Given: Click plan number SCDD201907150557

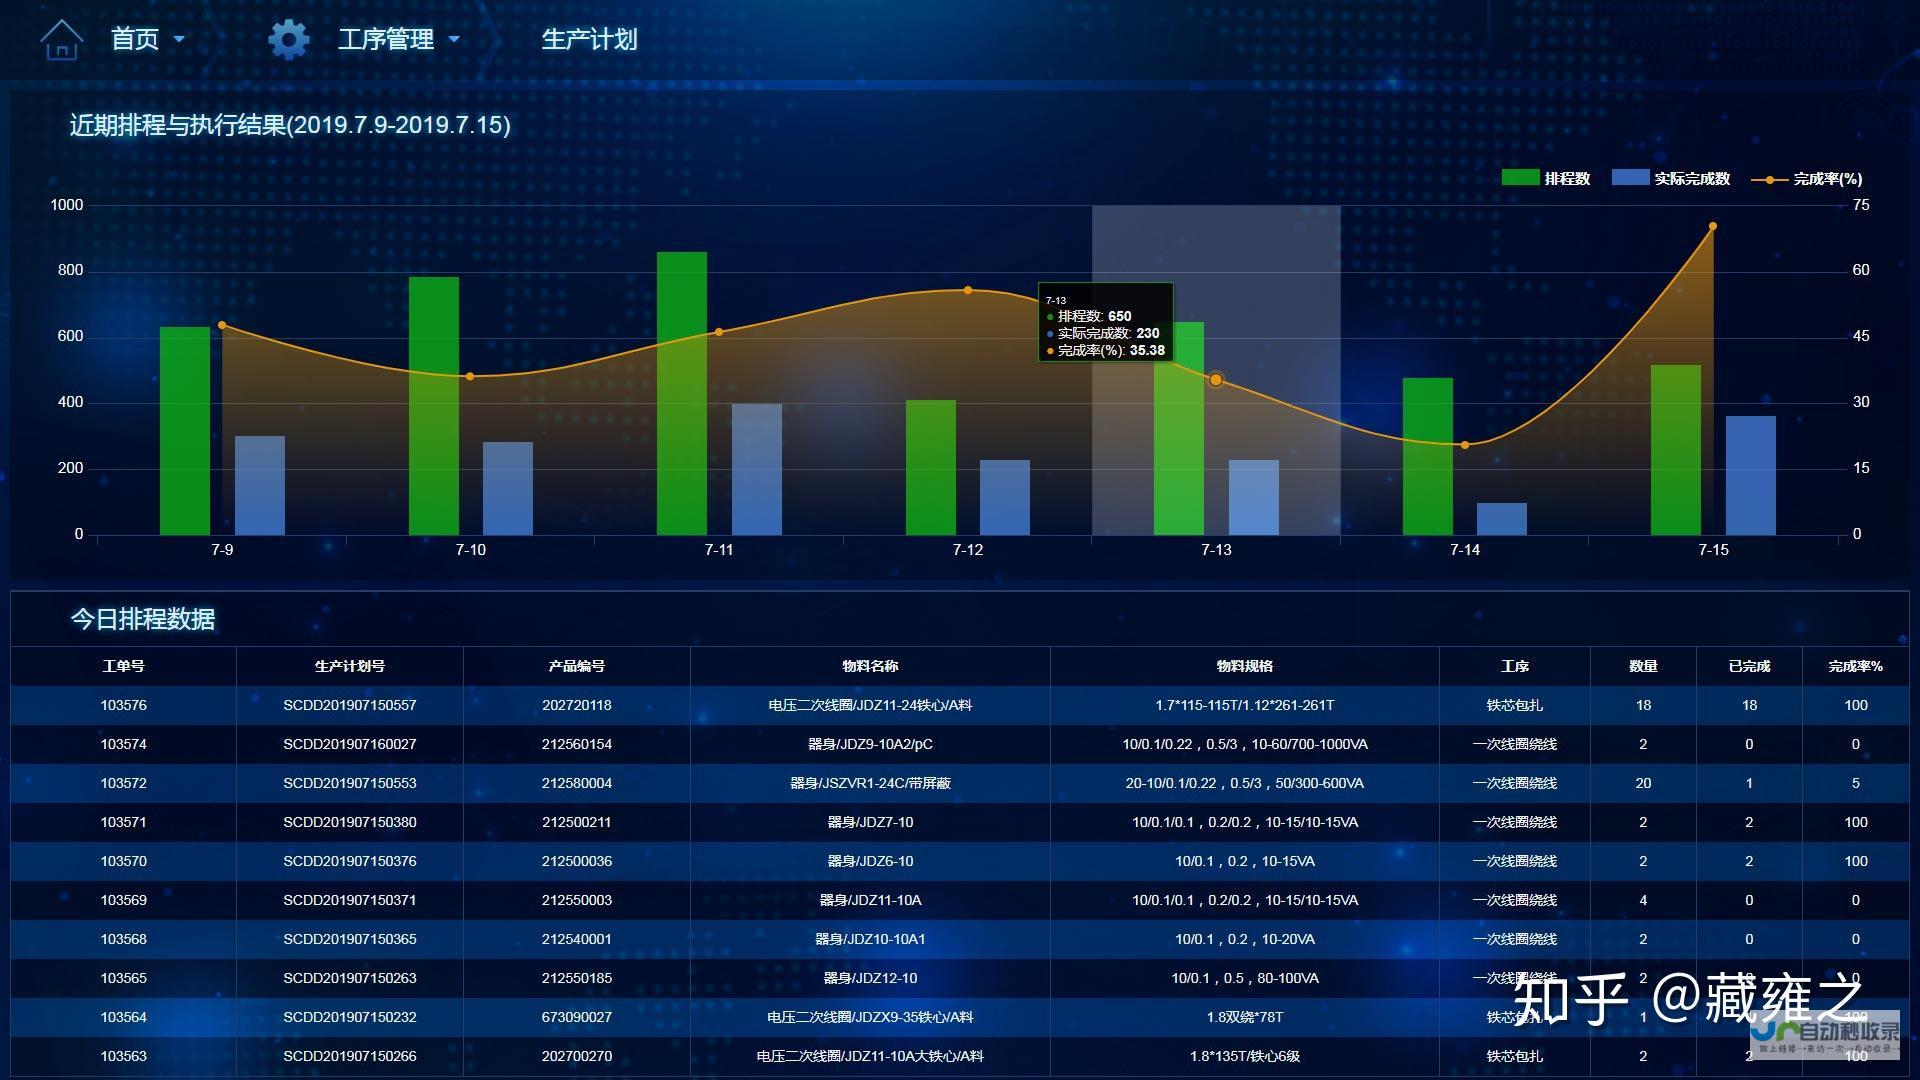Looking at the screenshot, I should [350, 705].
